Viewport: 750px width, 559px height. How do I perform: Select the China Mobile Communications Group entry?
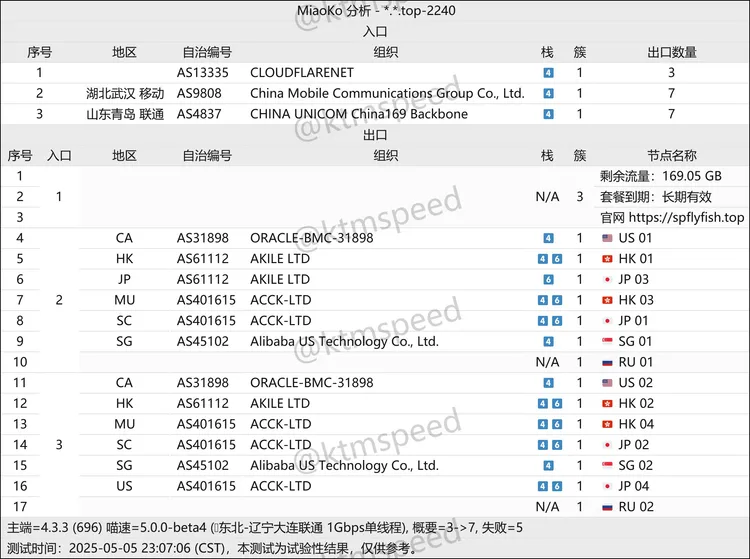pyautogui.click(x=386, y=94)
